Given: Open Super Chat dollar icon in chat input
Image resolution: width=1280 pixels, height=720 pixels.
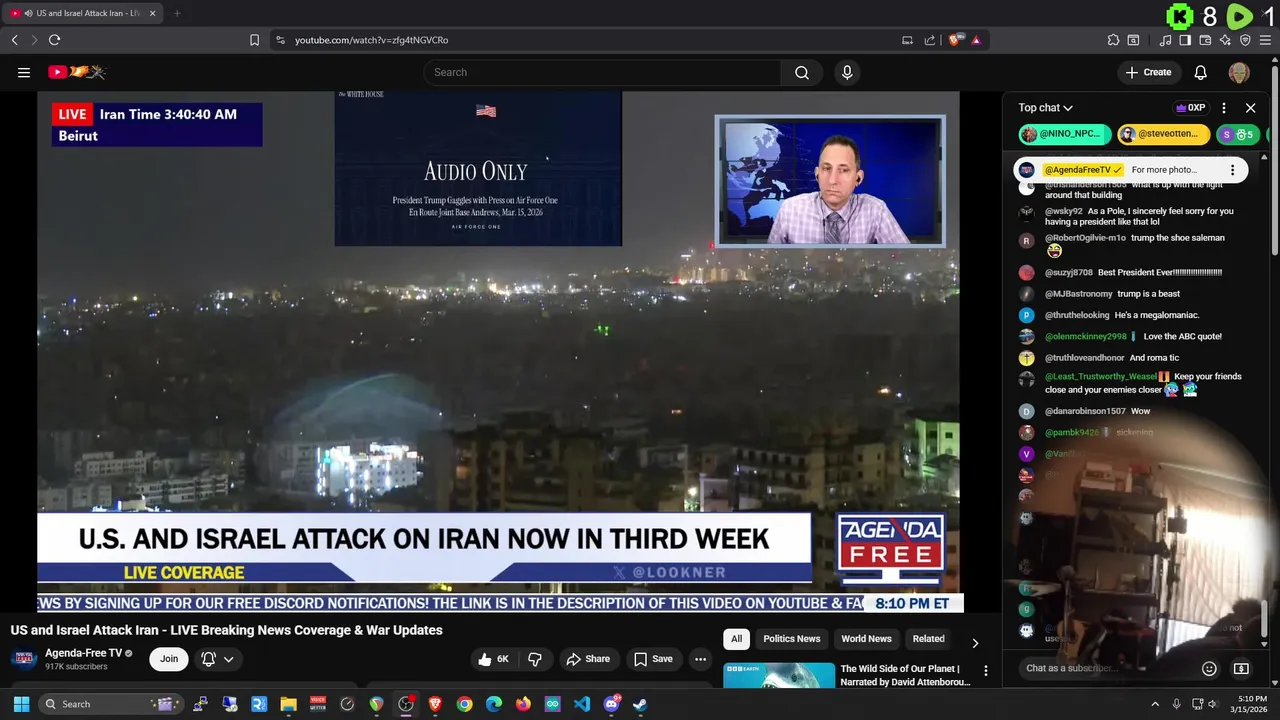Looking at the screenshot, I should (1241, 668).
